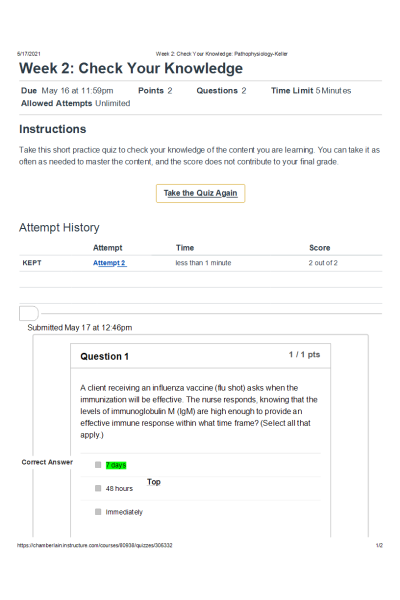Check the Immediately answer checkbox
This screenshot has width=400, height=600.
[x=98, y=512]
